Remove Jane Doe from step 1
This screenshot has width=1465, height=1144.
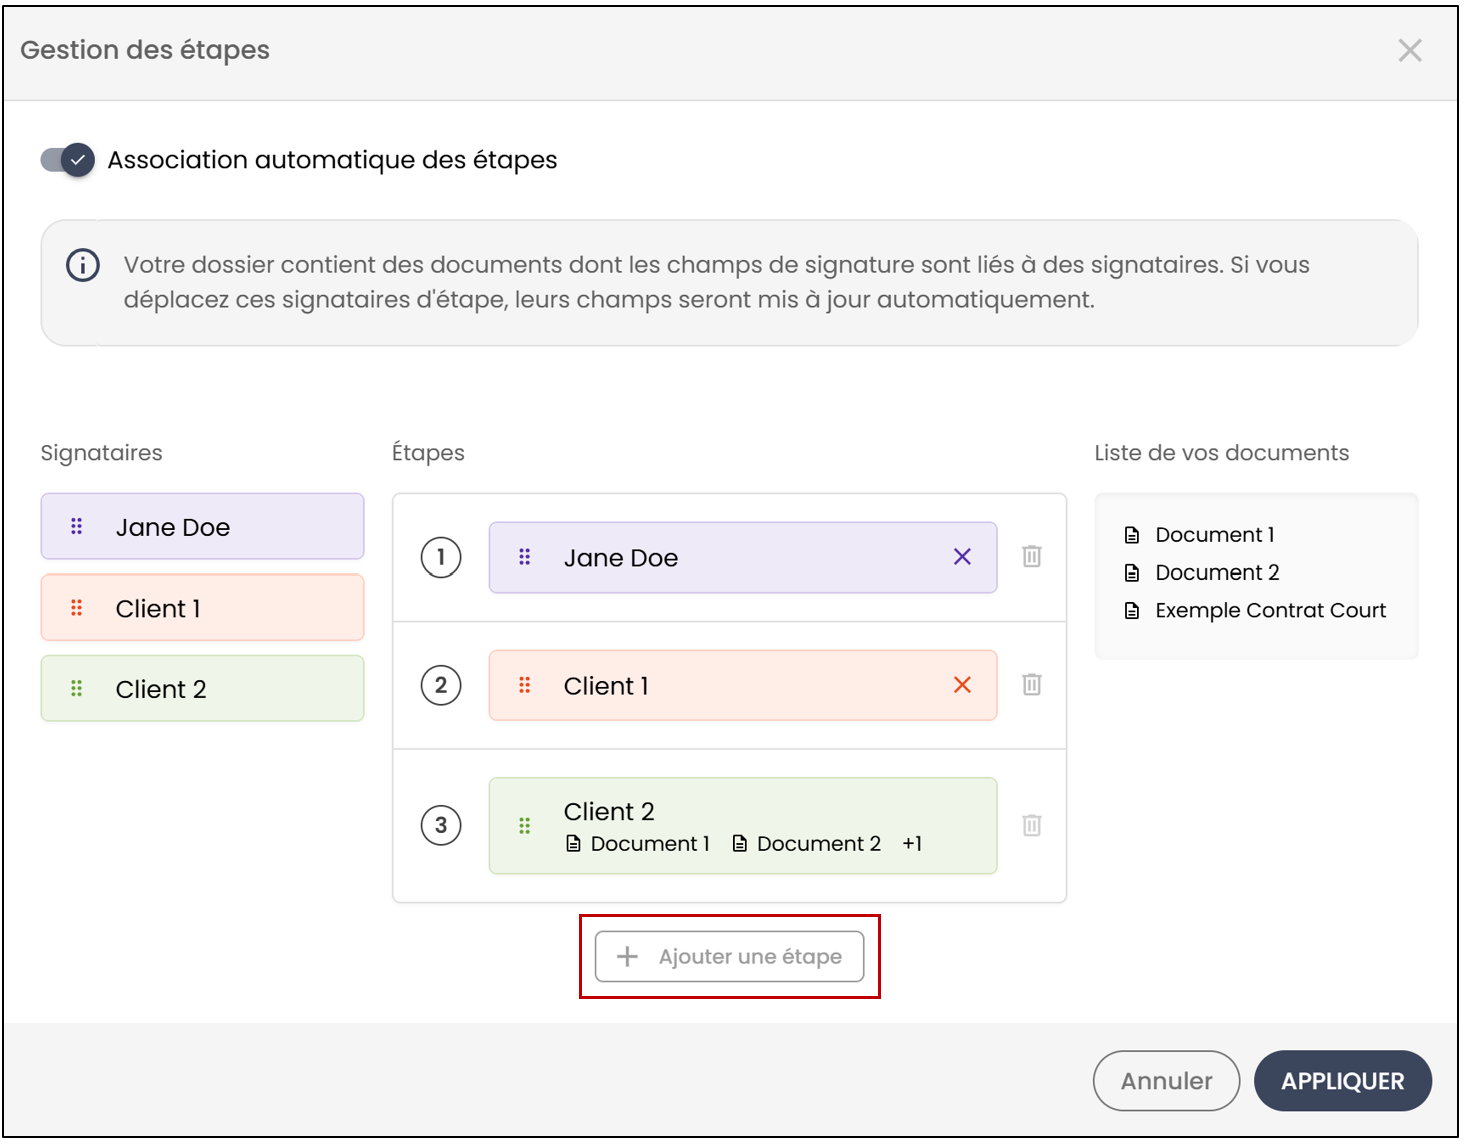click(x=962, y=557)
